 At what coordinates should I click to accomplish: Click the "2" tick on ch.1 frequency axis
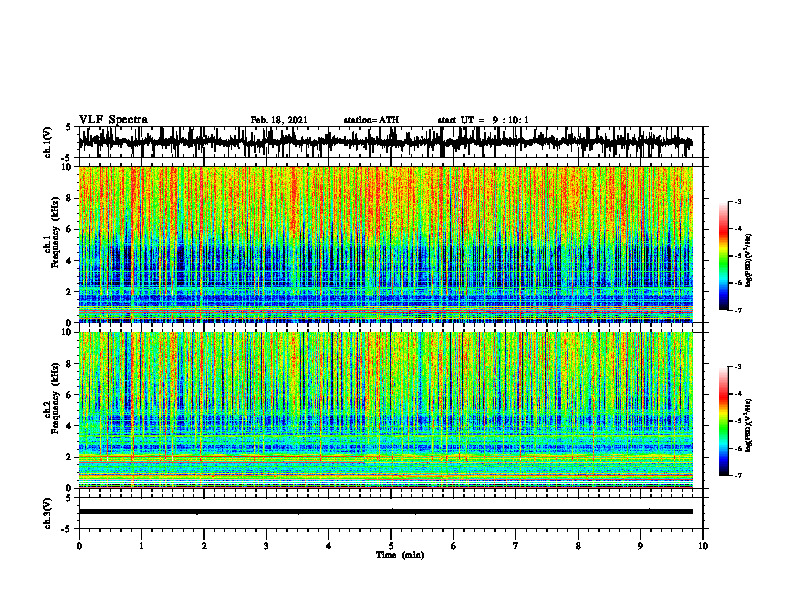tap(69, 291)
